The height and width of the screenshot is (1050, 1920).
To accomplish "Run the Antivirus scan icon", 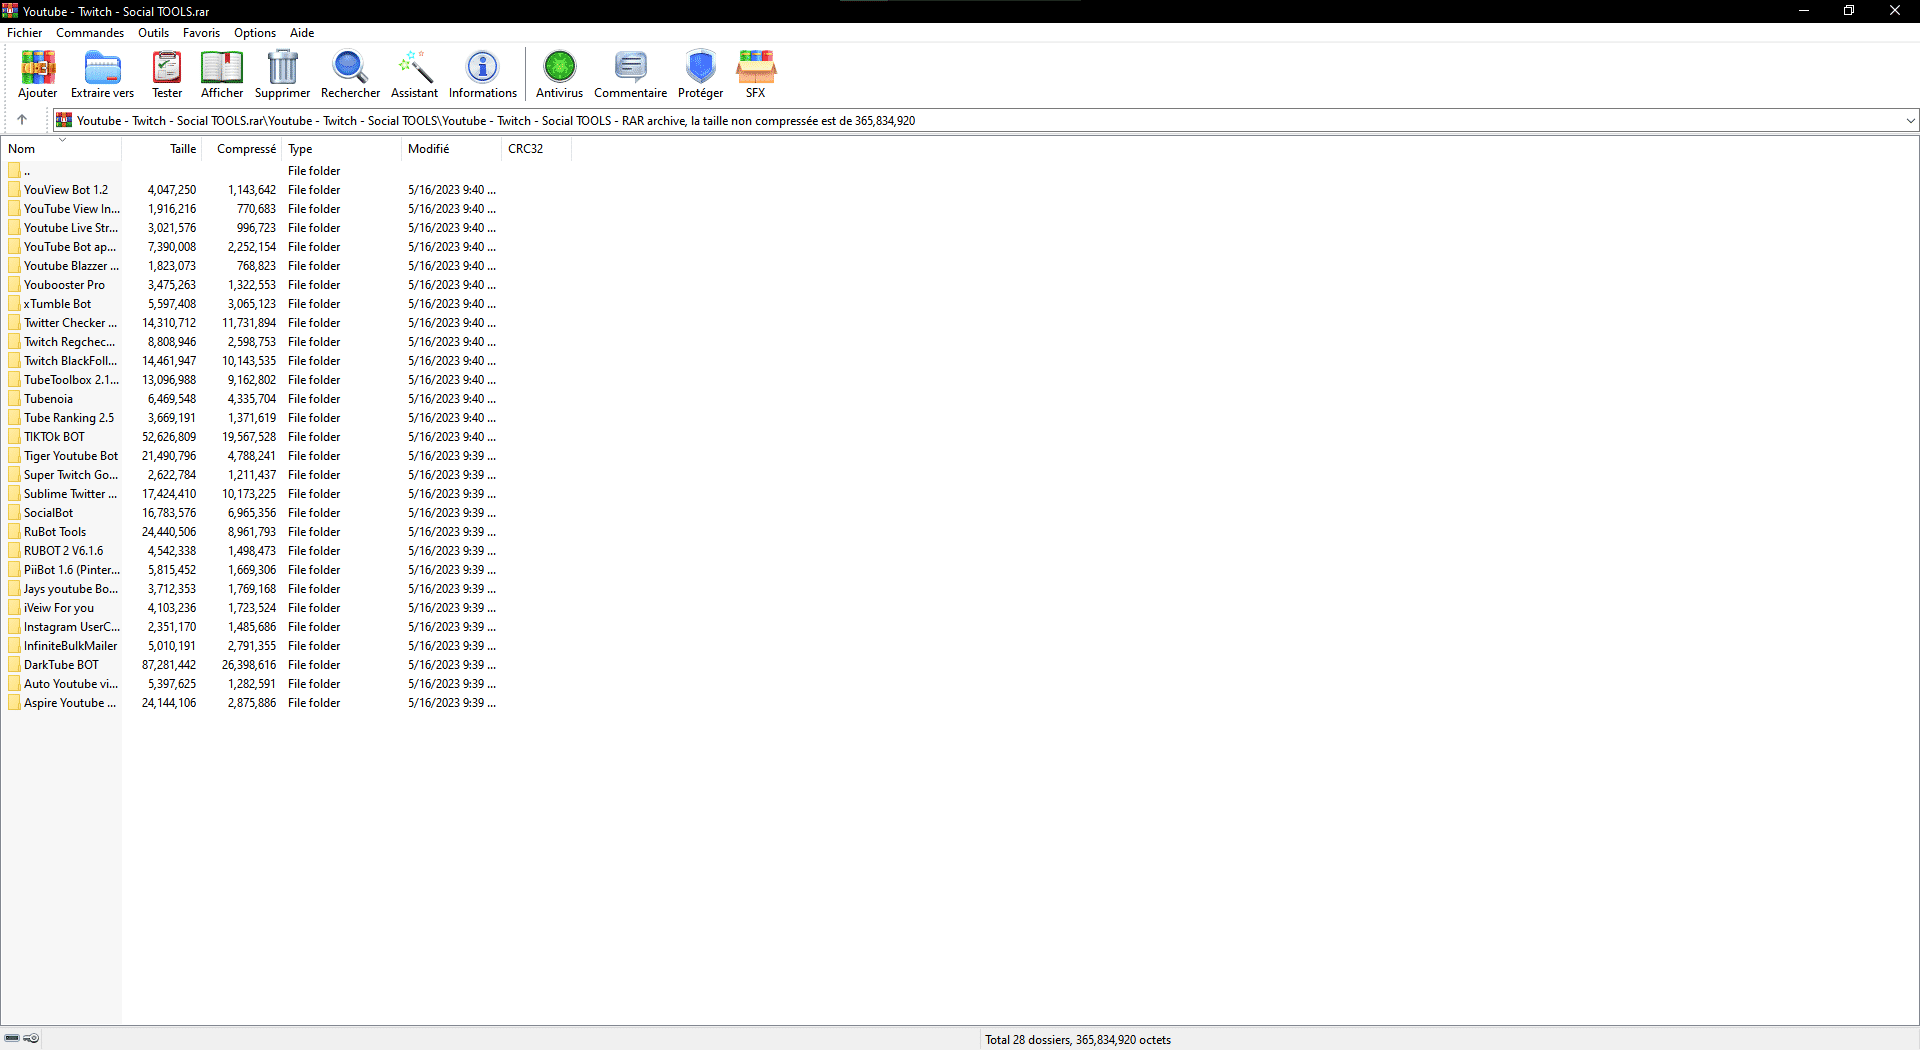I will click(x=559, y=67).
